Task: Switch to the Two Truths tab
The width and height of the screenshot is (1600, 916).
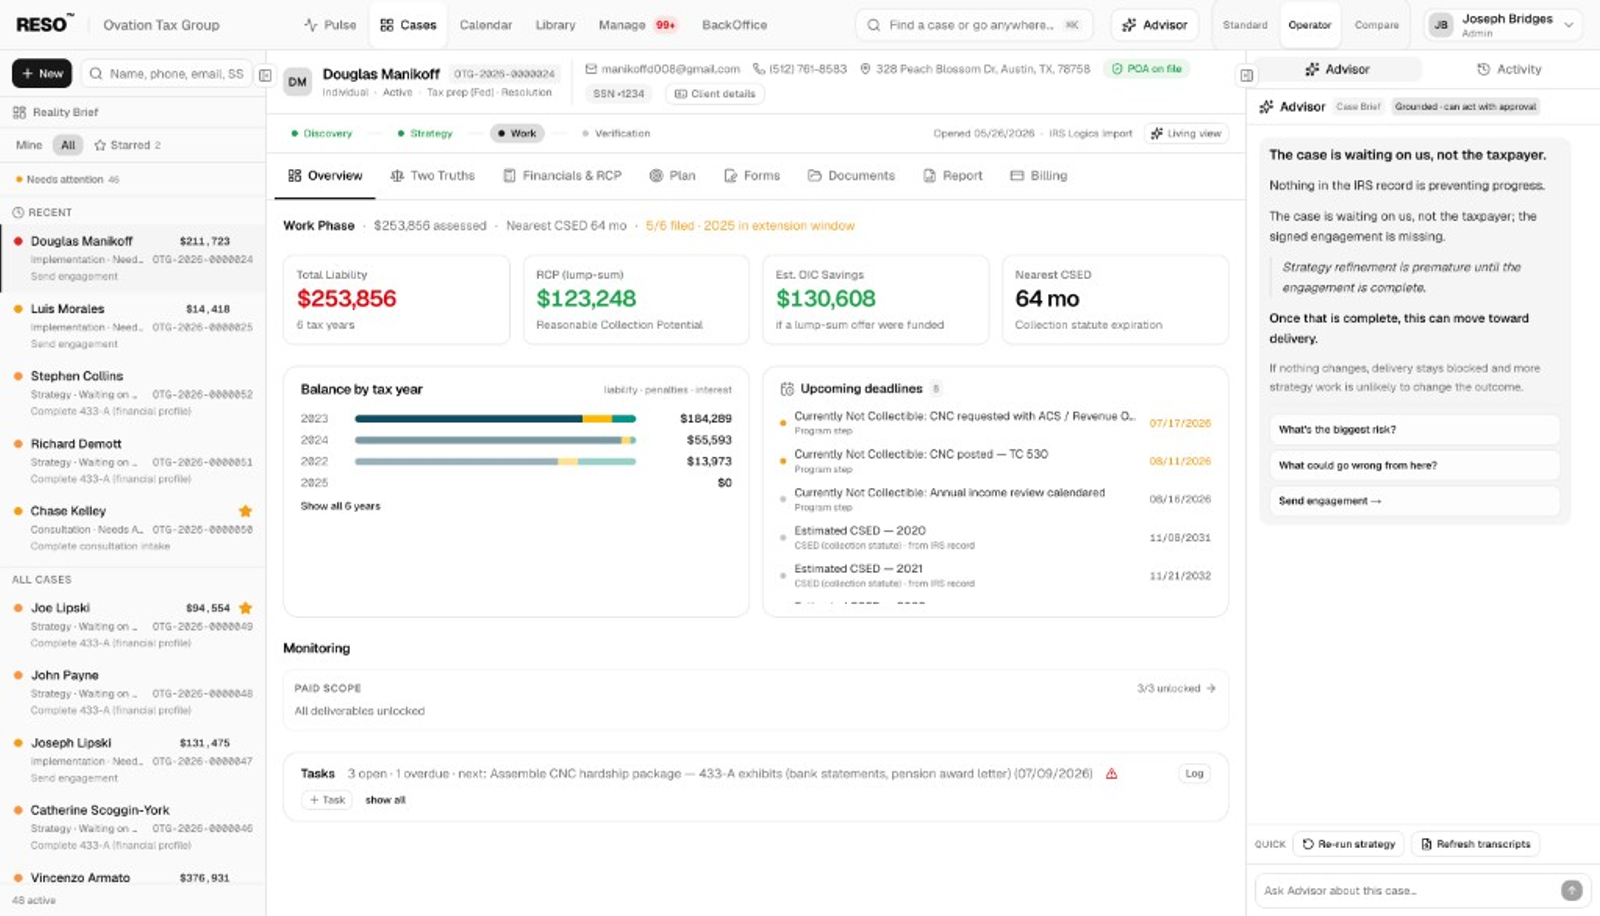Action: coord(432,175)
